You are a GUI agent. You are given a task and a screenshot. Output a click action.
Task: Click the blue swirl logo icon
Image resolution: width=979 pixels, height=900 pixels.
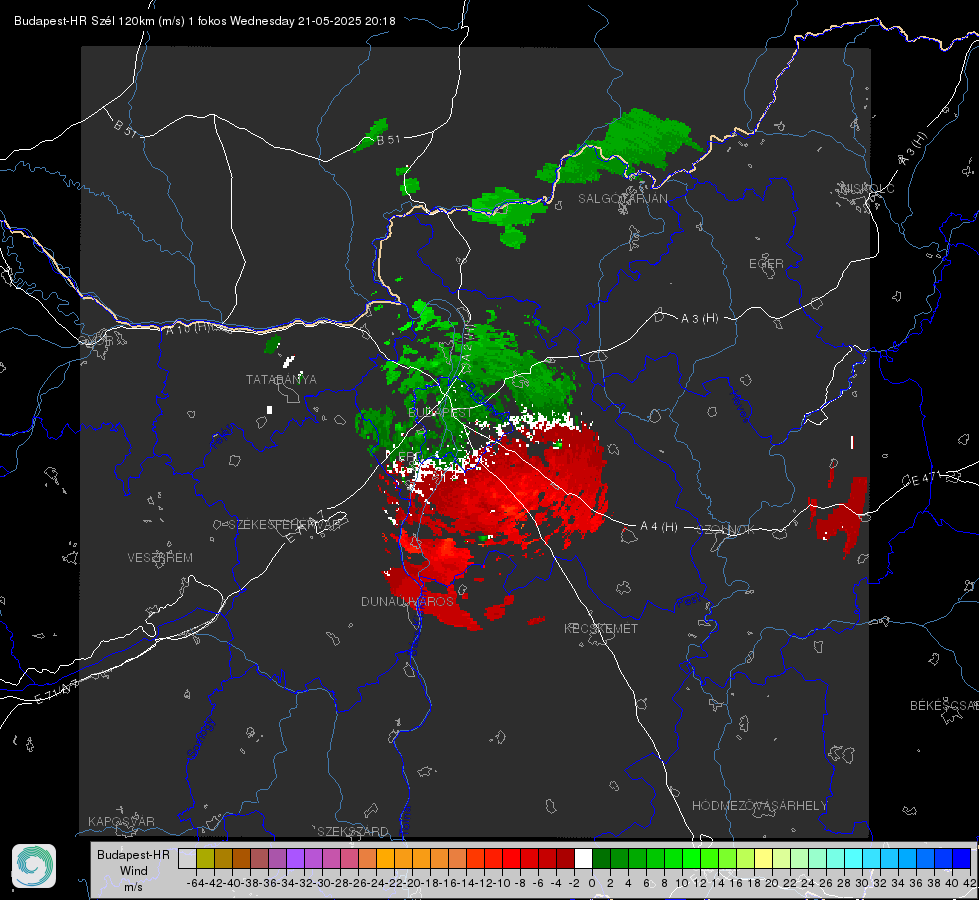(34, 866)
